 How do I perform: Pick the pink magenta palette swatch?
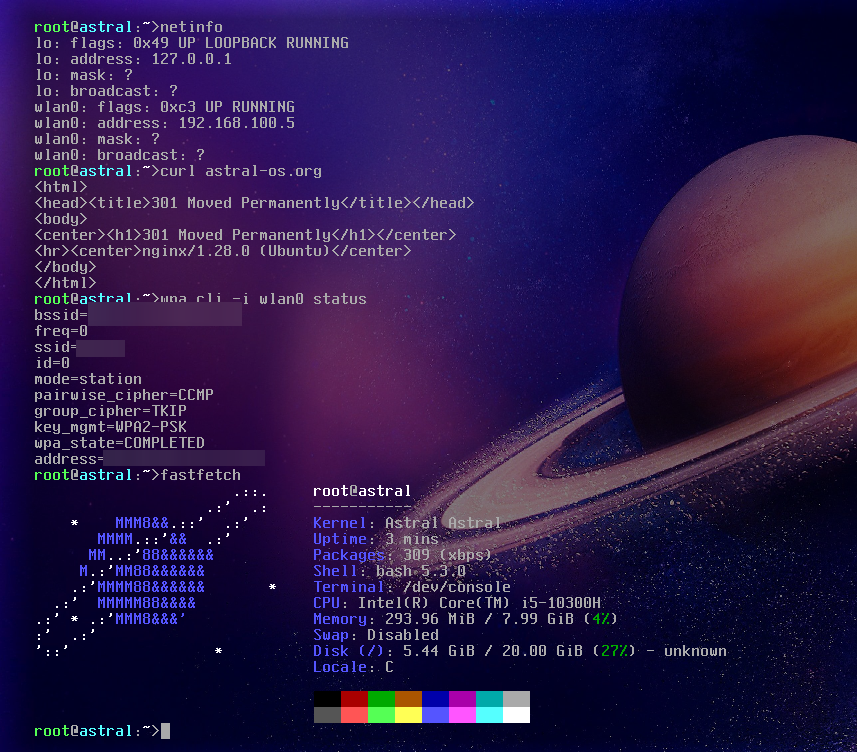tap(462, 715)
